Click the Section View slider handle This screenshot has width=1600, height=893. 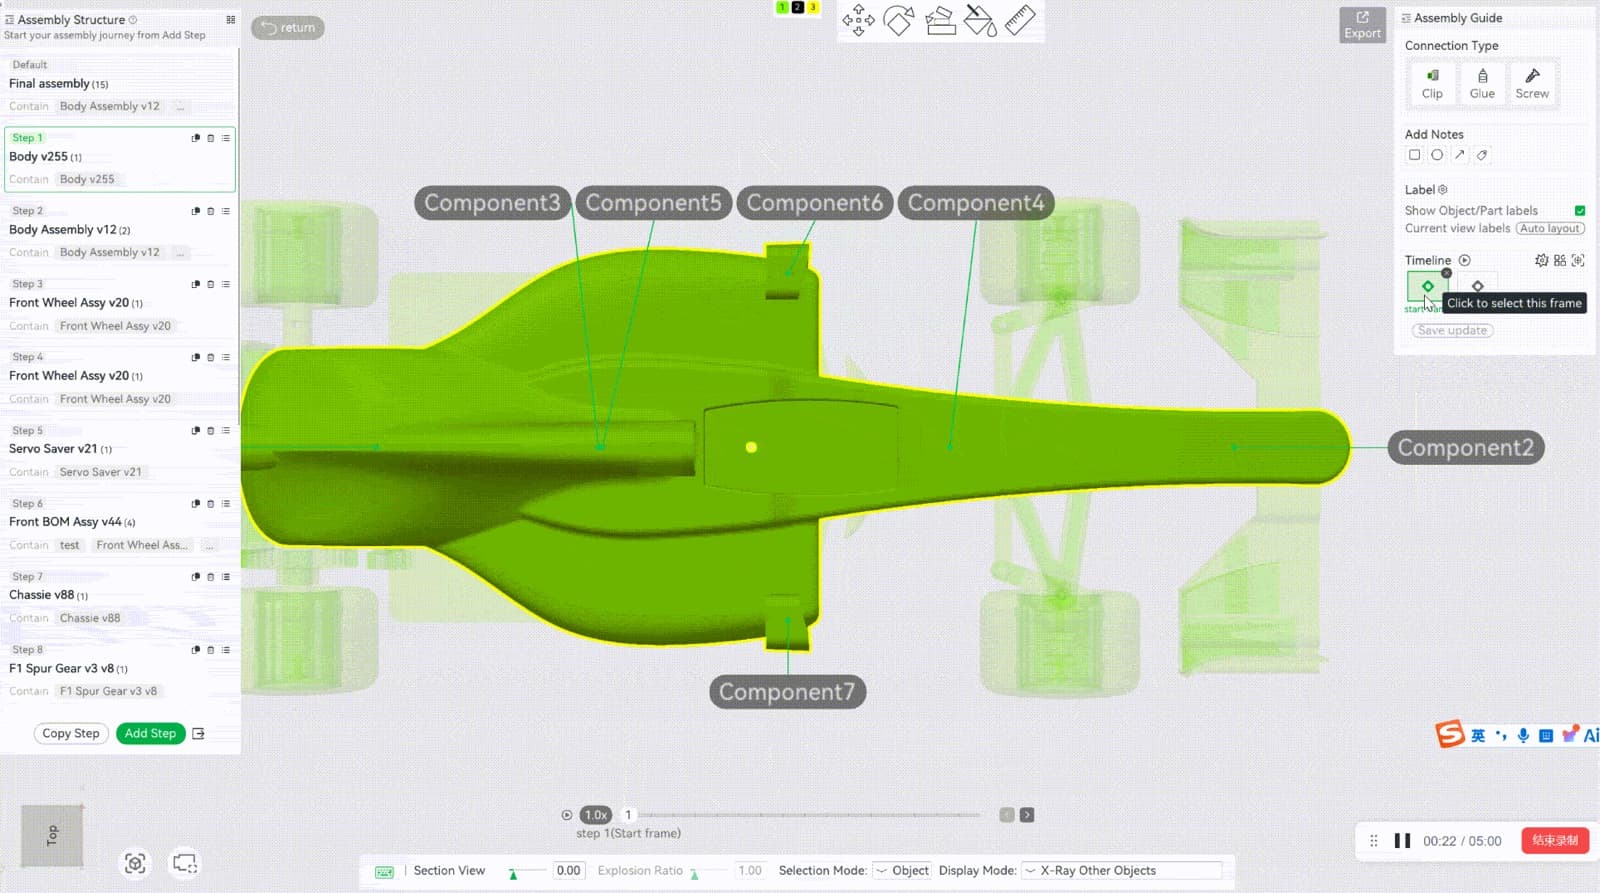coord(513,875)
